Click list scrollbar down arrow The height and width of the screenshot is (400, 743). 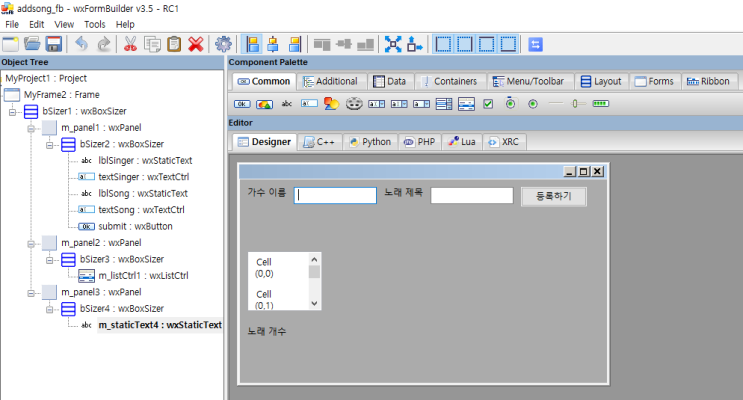coord(314,303)
